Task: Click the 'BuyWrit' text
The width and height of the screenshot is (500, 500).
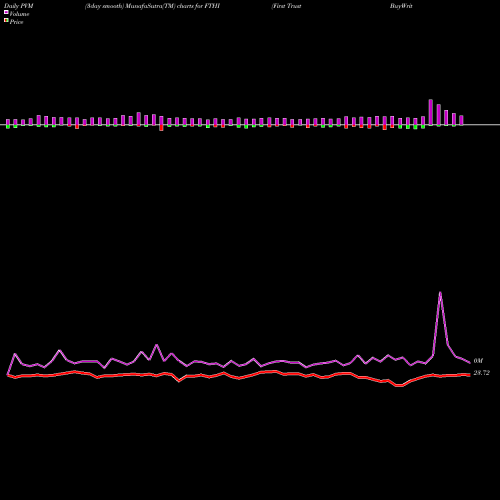Action: 401,6
